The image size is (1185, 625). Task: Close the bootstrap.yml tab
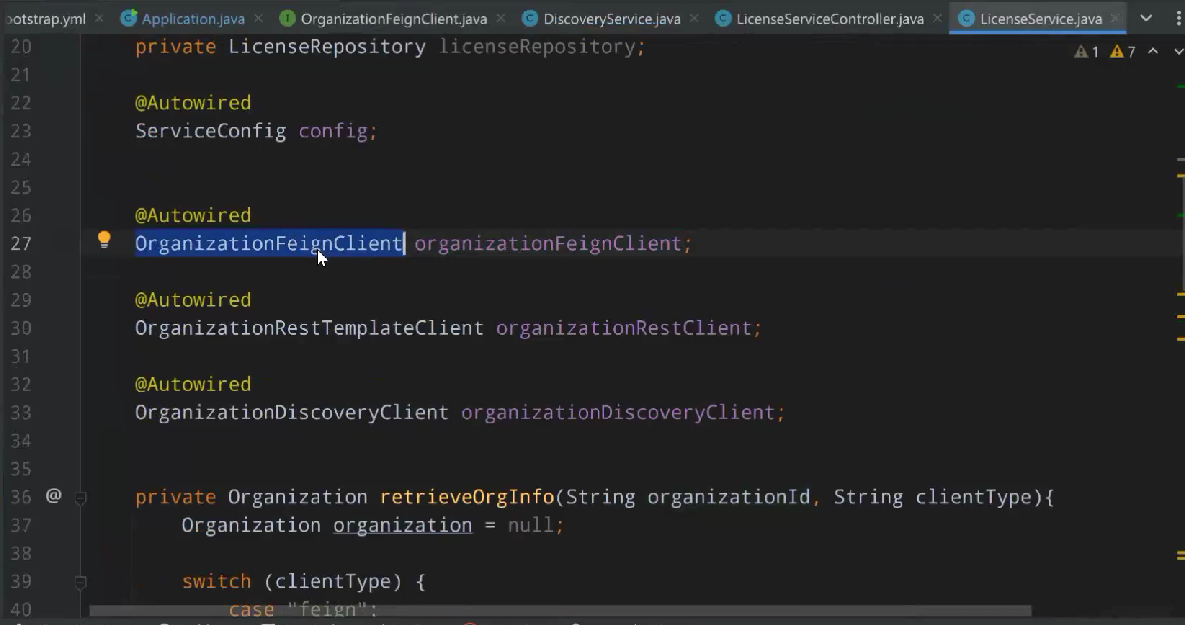[x=99, y=18]
